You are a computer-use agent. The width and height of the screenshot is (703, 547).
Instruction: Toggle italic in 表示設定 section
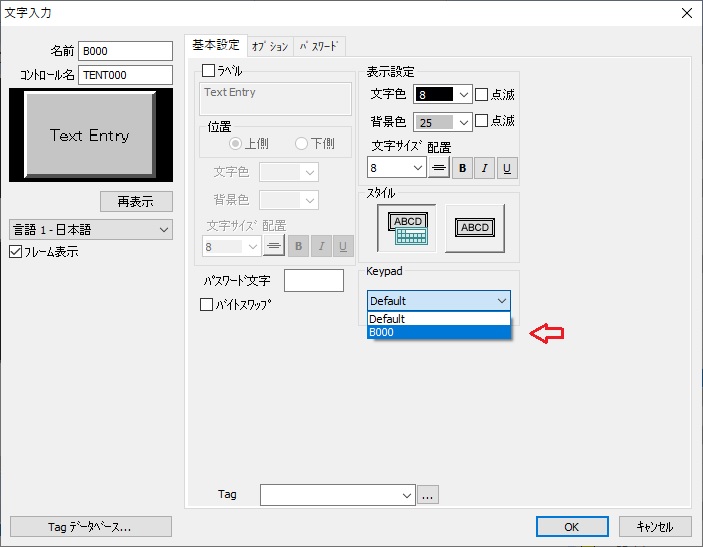click(x=484, y=168)
